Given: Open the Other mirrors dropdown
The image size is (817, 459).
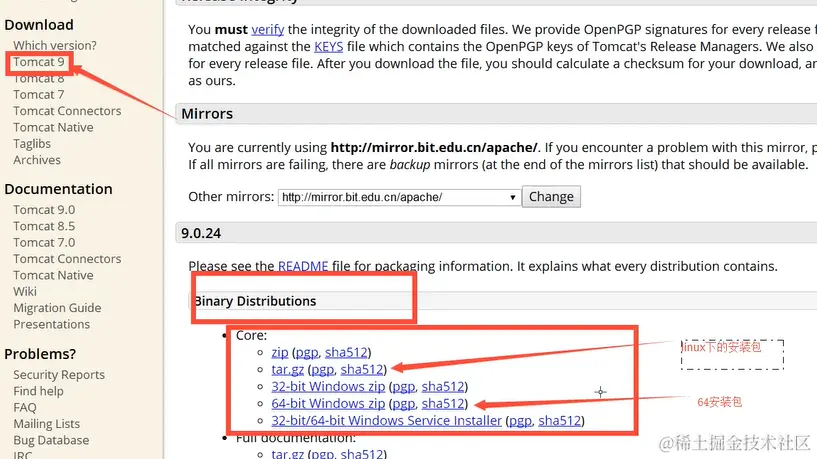Looking at the screenshot, I should [x=399, y=197].
